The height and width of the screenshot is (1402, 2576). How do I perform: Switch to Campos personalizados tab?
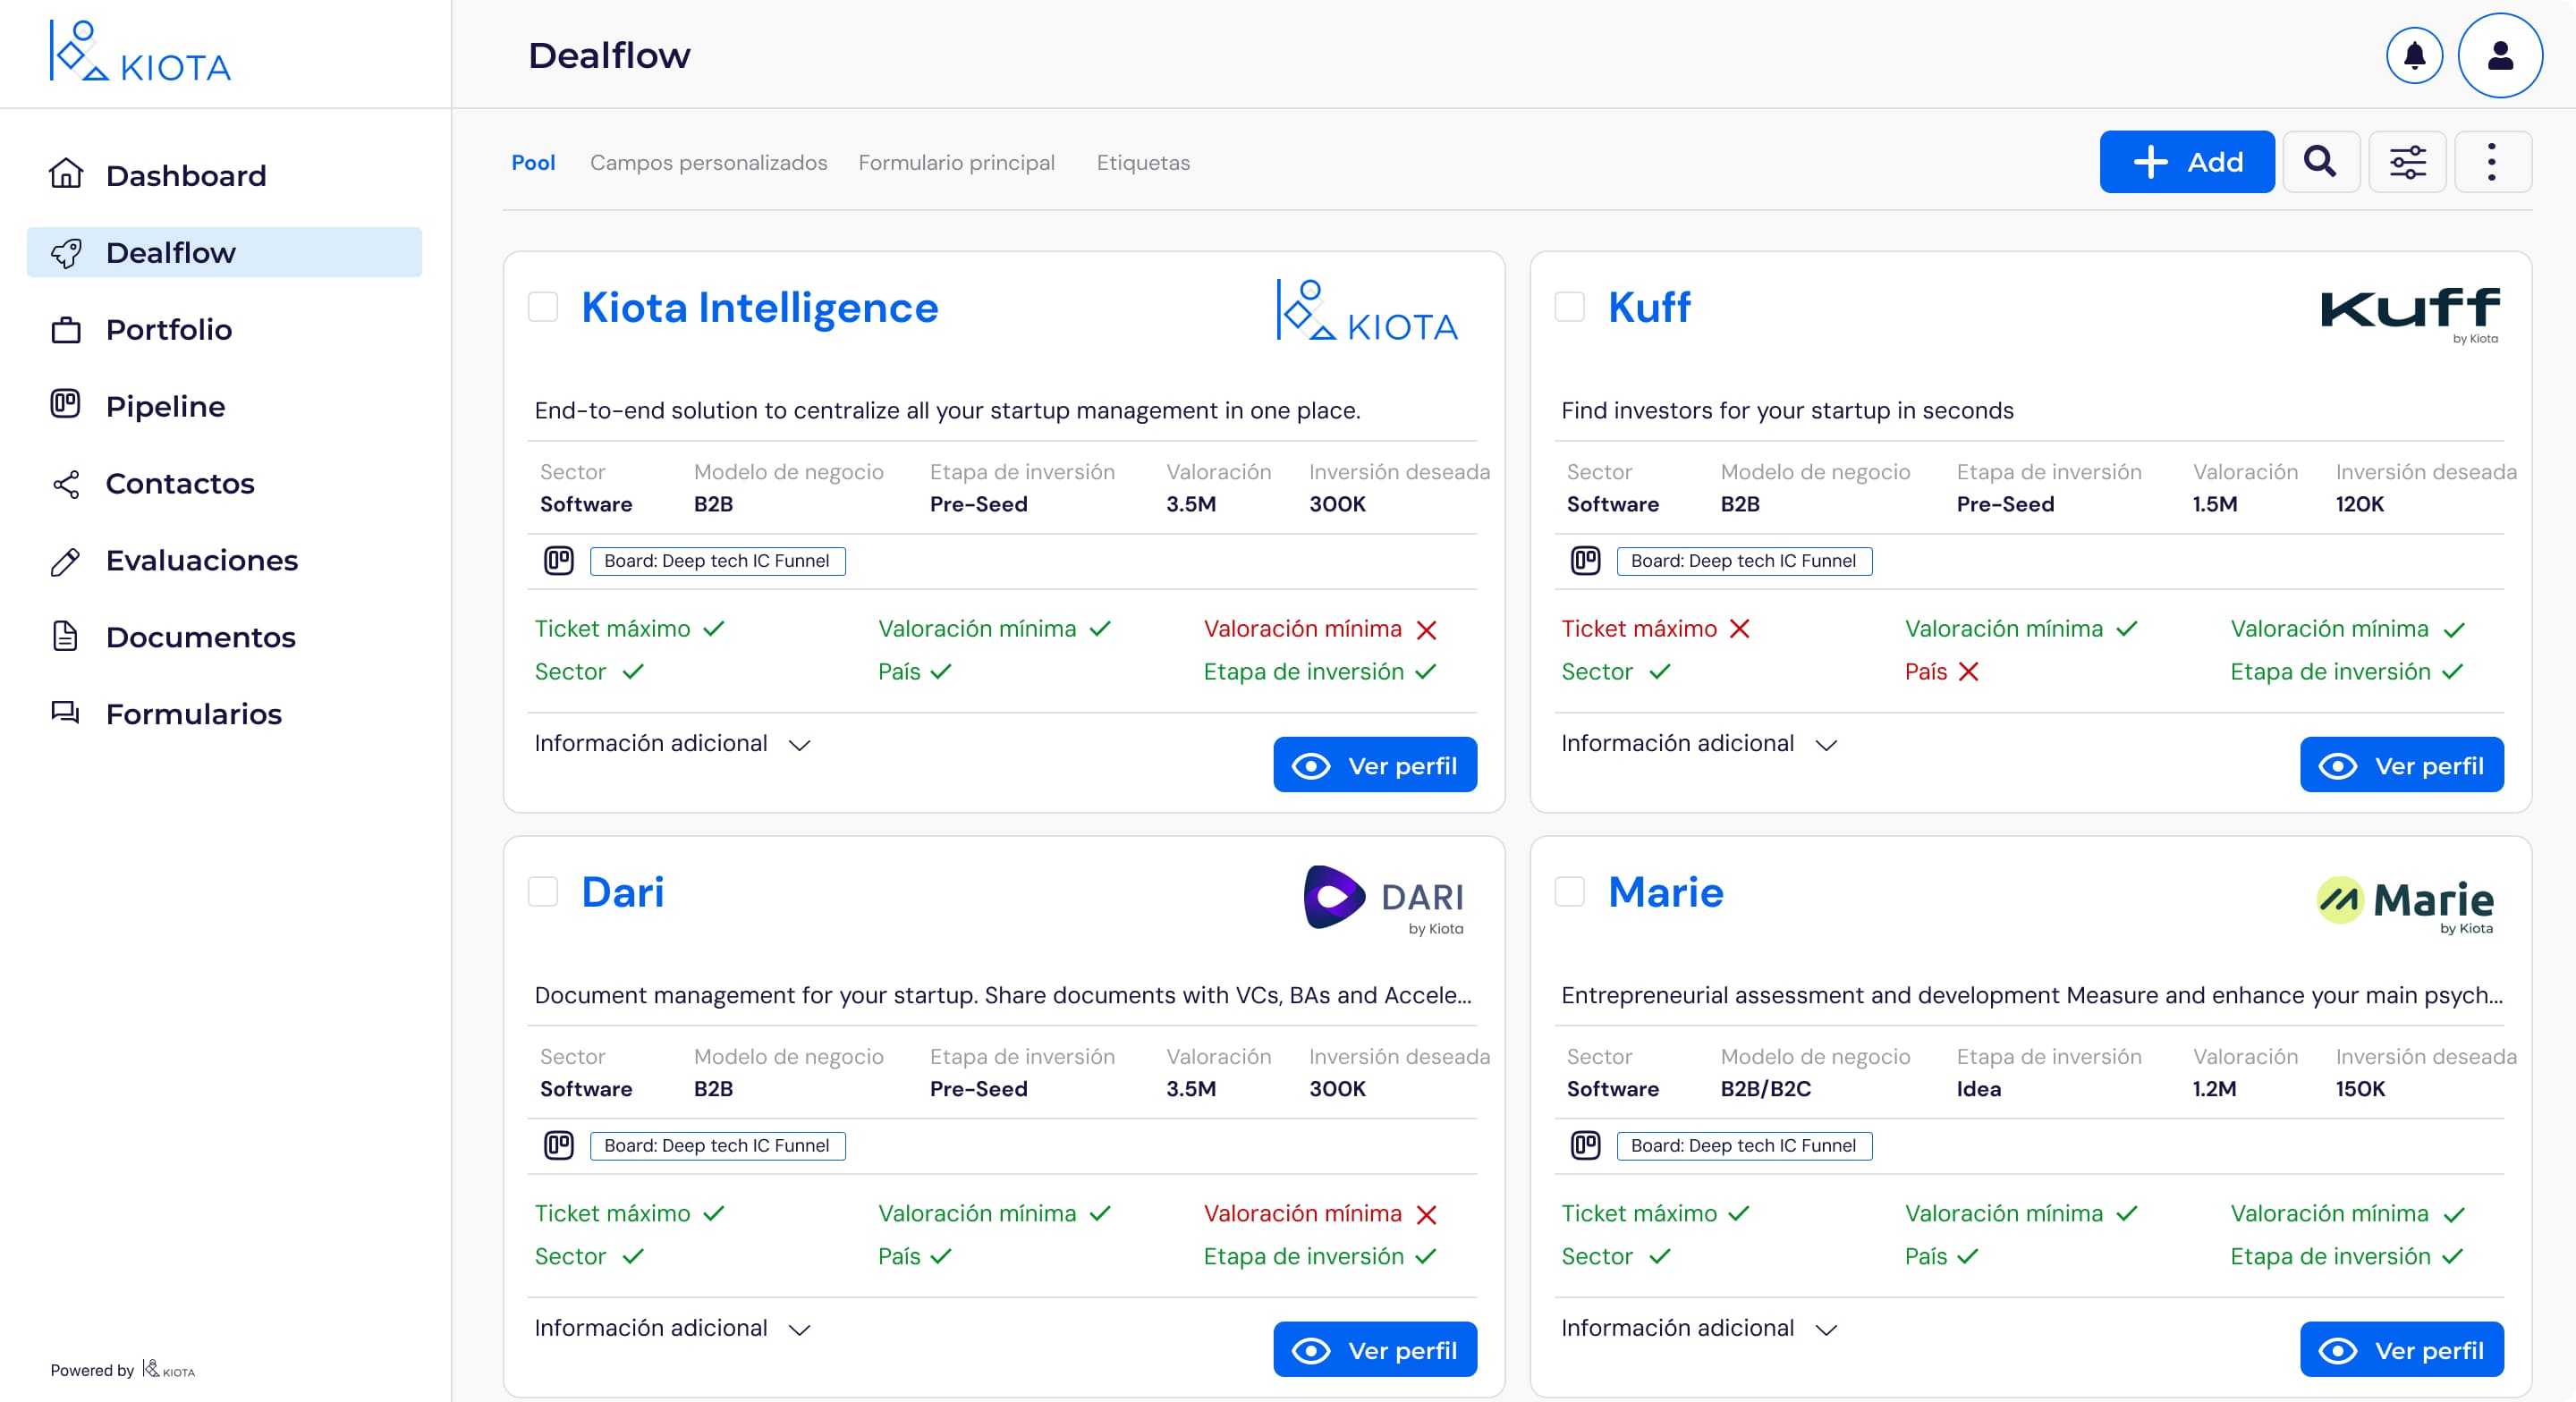tap(708, 162)
